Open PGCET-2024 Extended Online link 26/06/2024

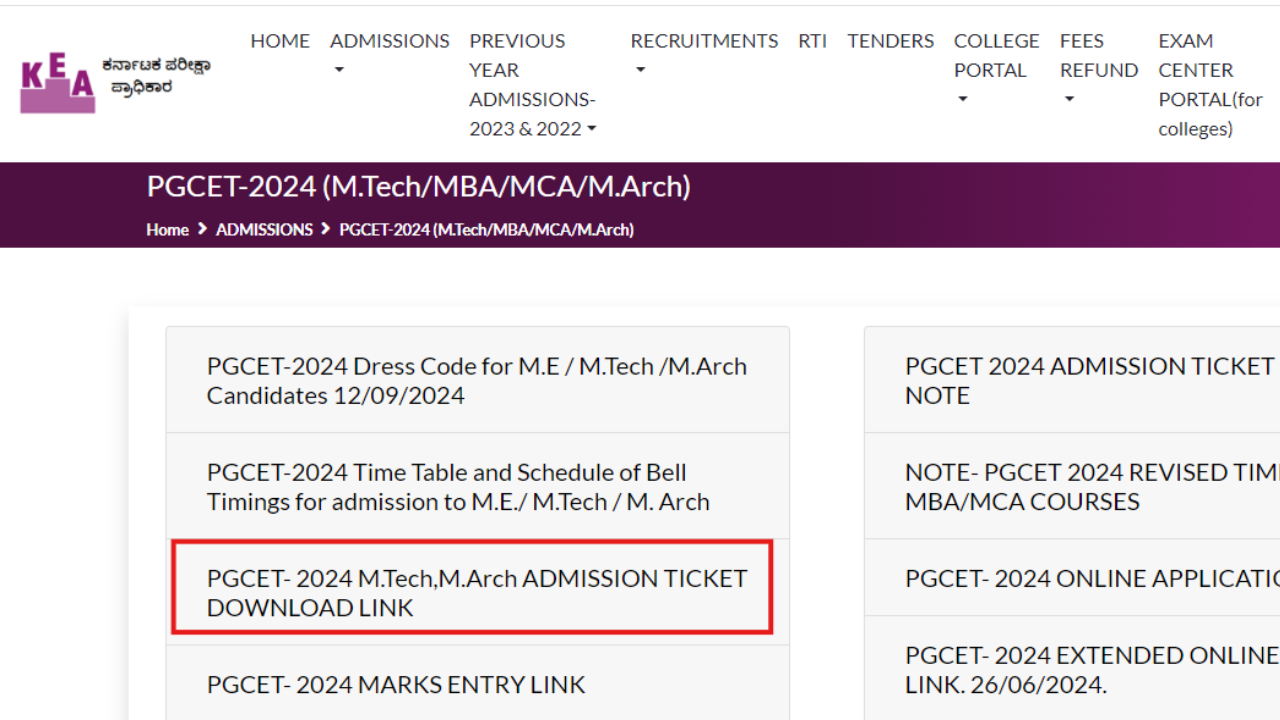tap(1090, 670)
